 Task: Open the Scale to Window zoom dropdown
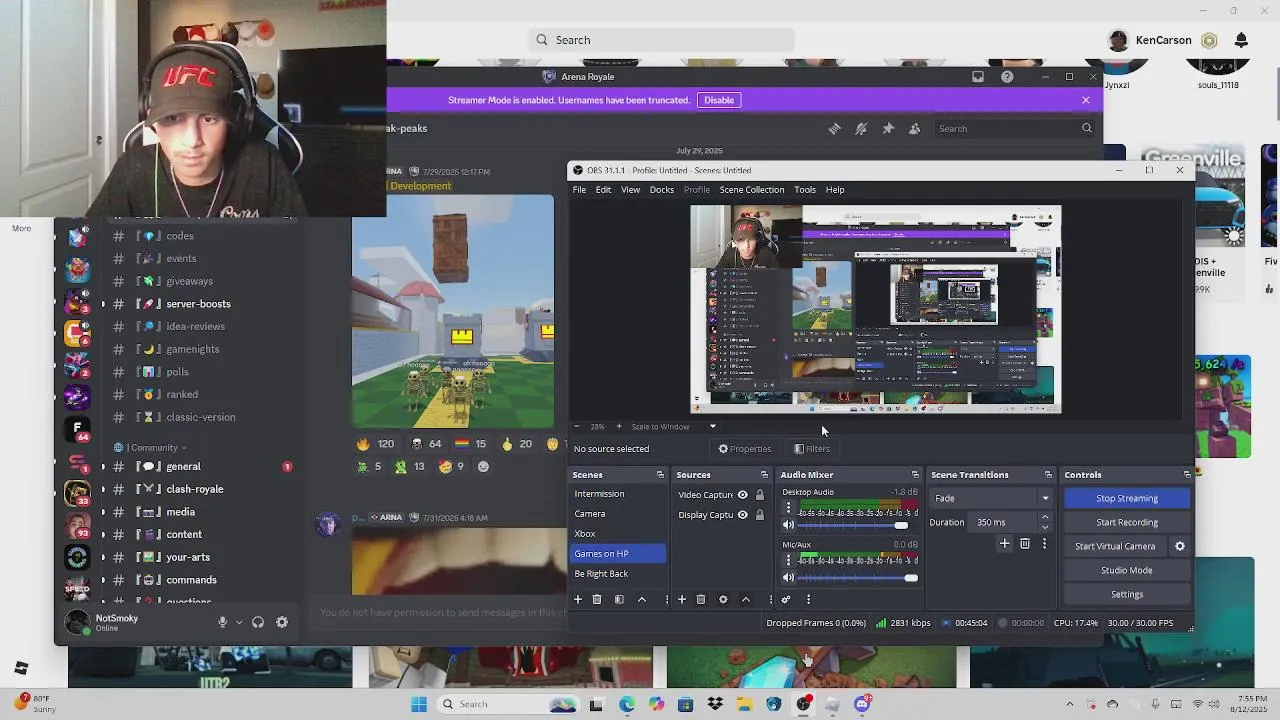point(712,427)
